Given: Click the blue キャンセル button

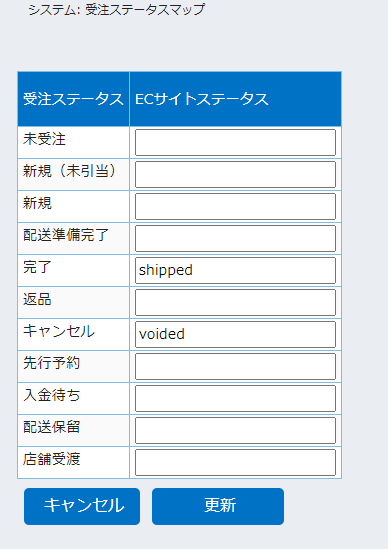Looking at the screenshot, I should tap(82, 506).
